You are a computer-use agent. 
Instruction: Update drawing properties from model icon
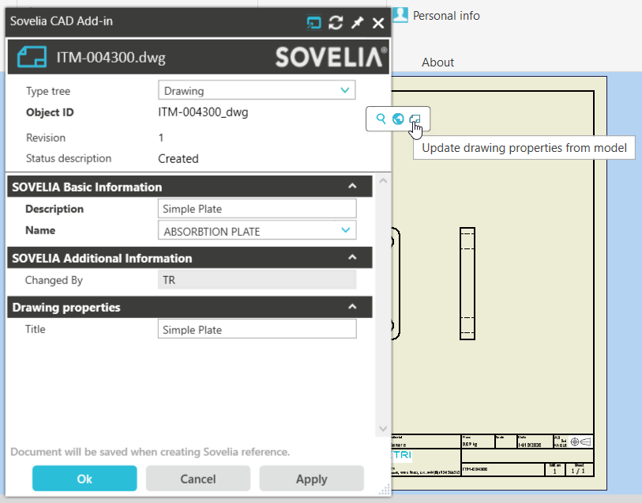point(415,119)
